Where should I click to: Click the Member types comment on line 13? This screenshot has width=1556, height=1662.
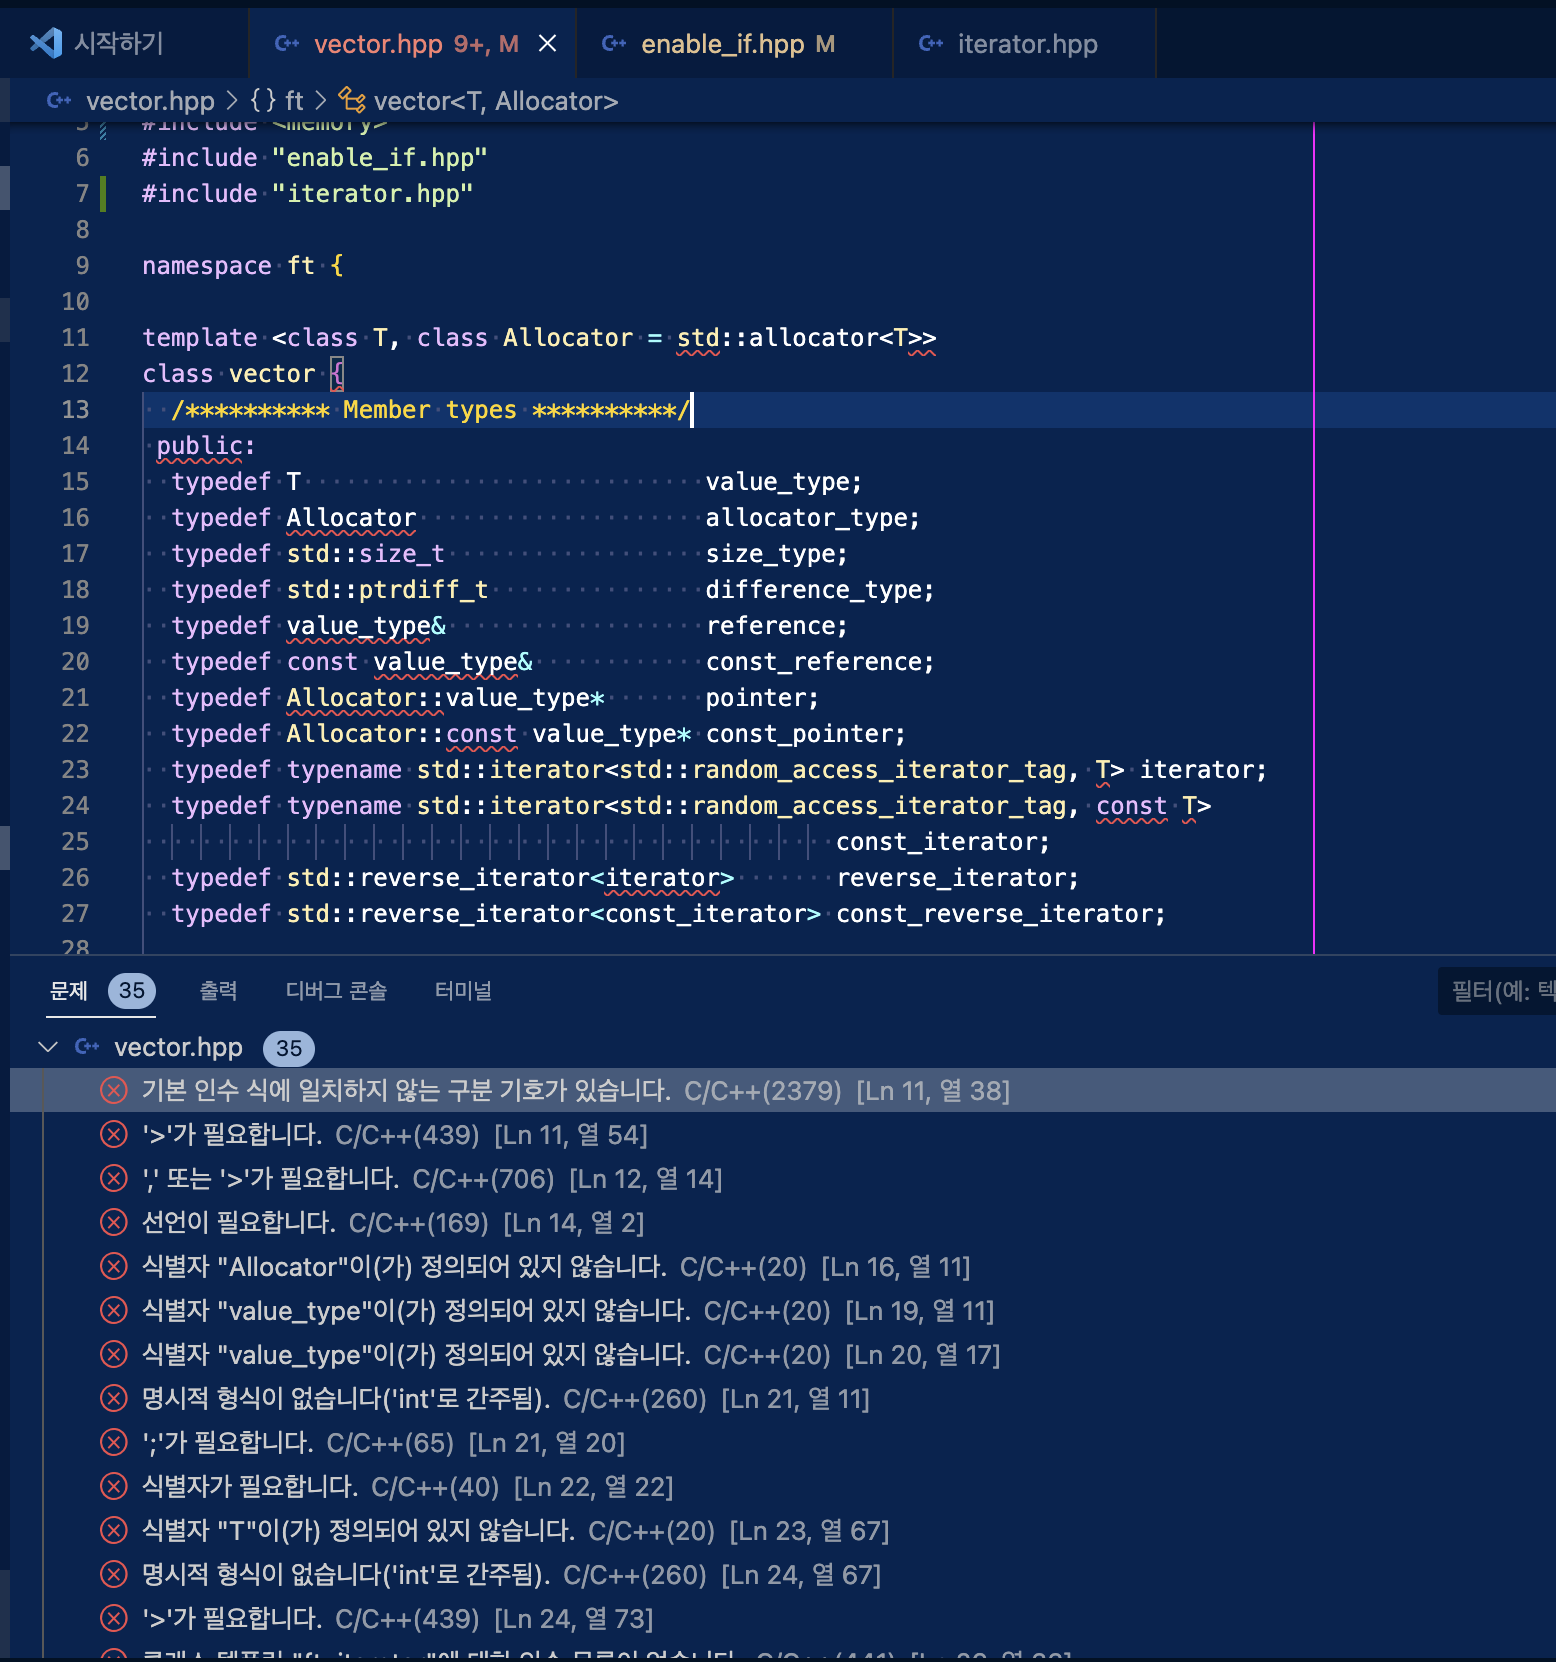coord(431,410)
